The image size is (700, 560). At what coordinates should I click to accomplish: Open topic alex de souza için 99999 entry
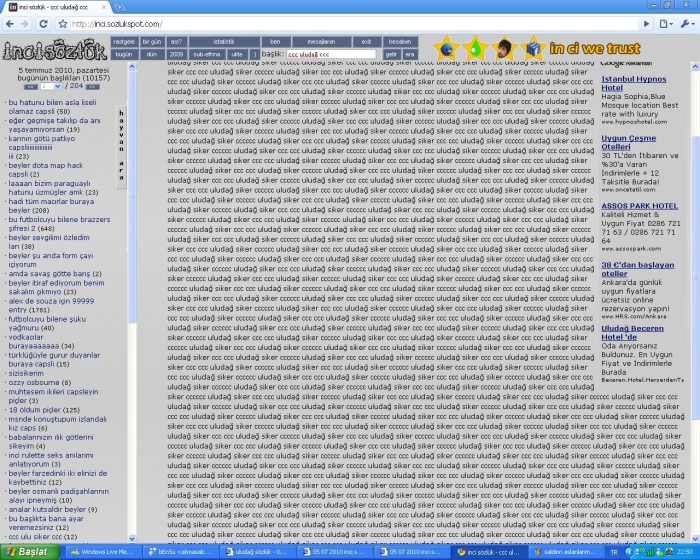click(51, 305)
